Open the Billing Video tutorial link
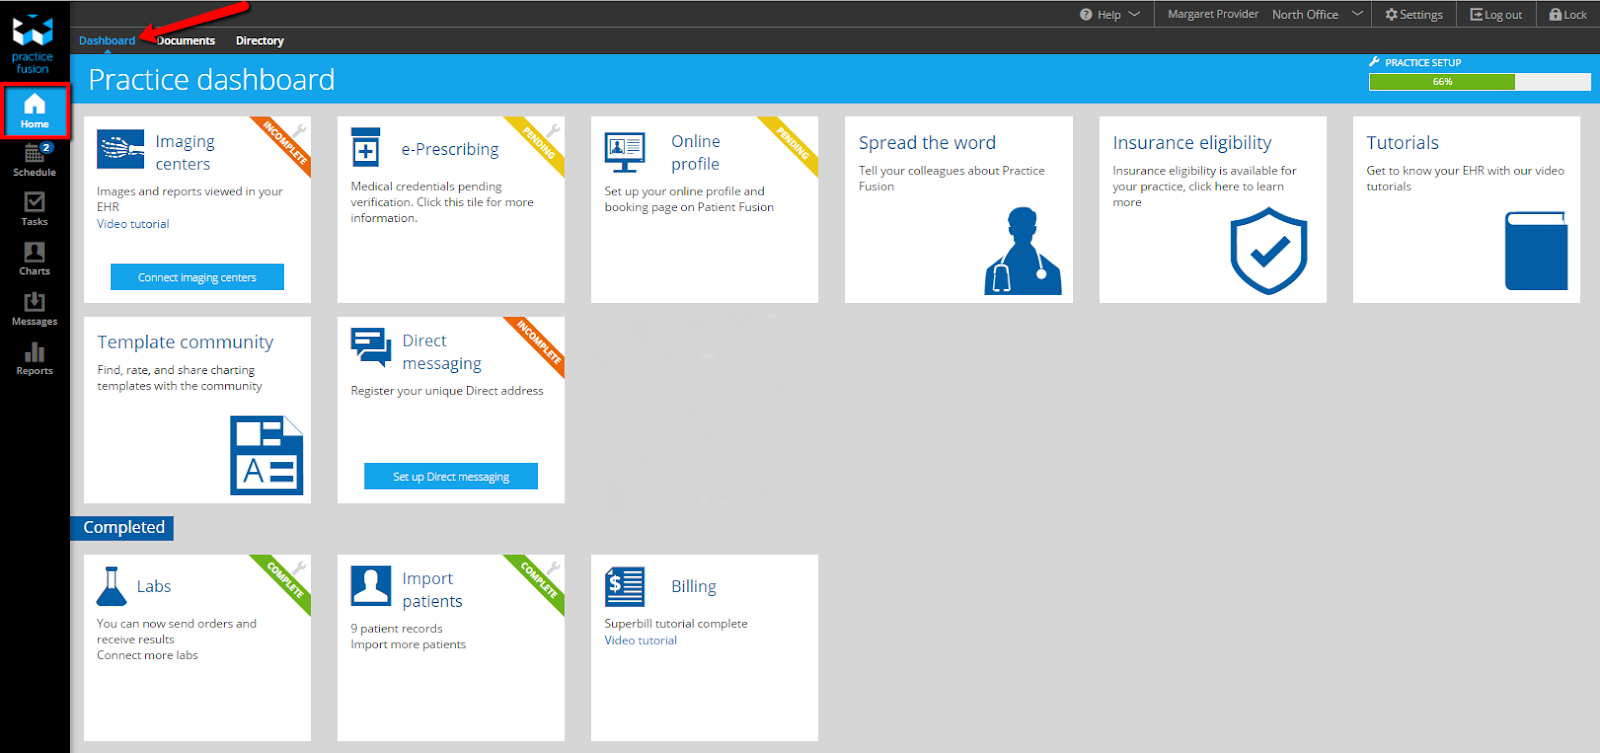This screenshot has height=753, width=1600. point(641,640)
